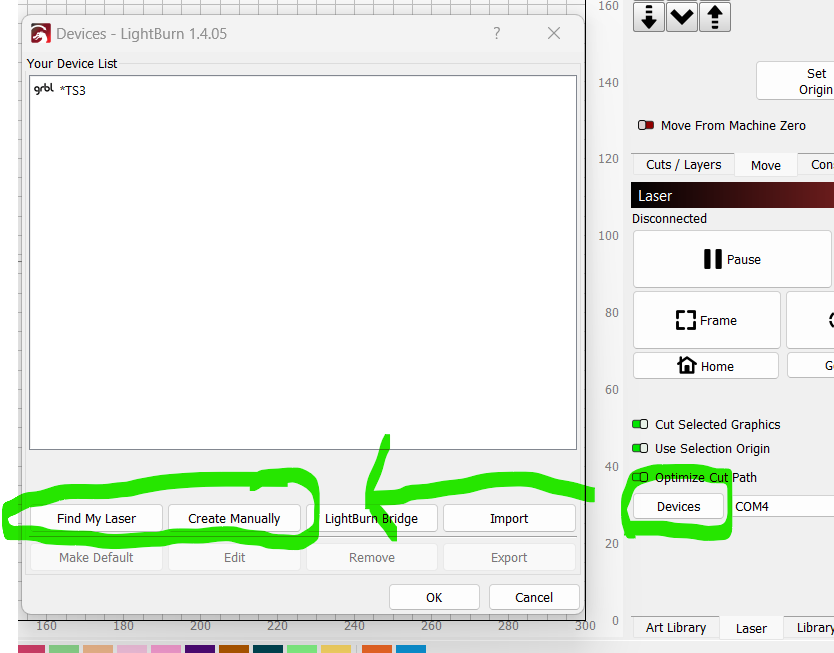Viewport: 834px width, 653px height.
Task: Pick the yellow palette swatch
Action: (336, 649)
